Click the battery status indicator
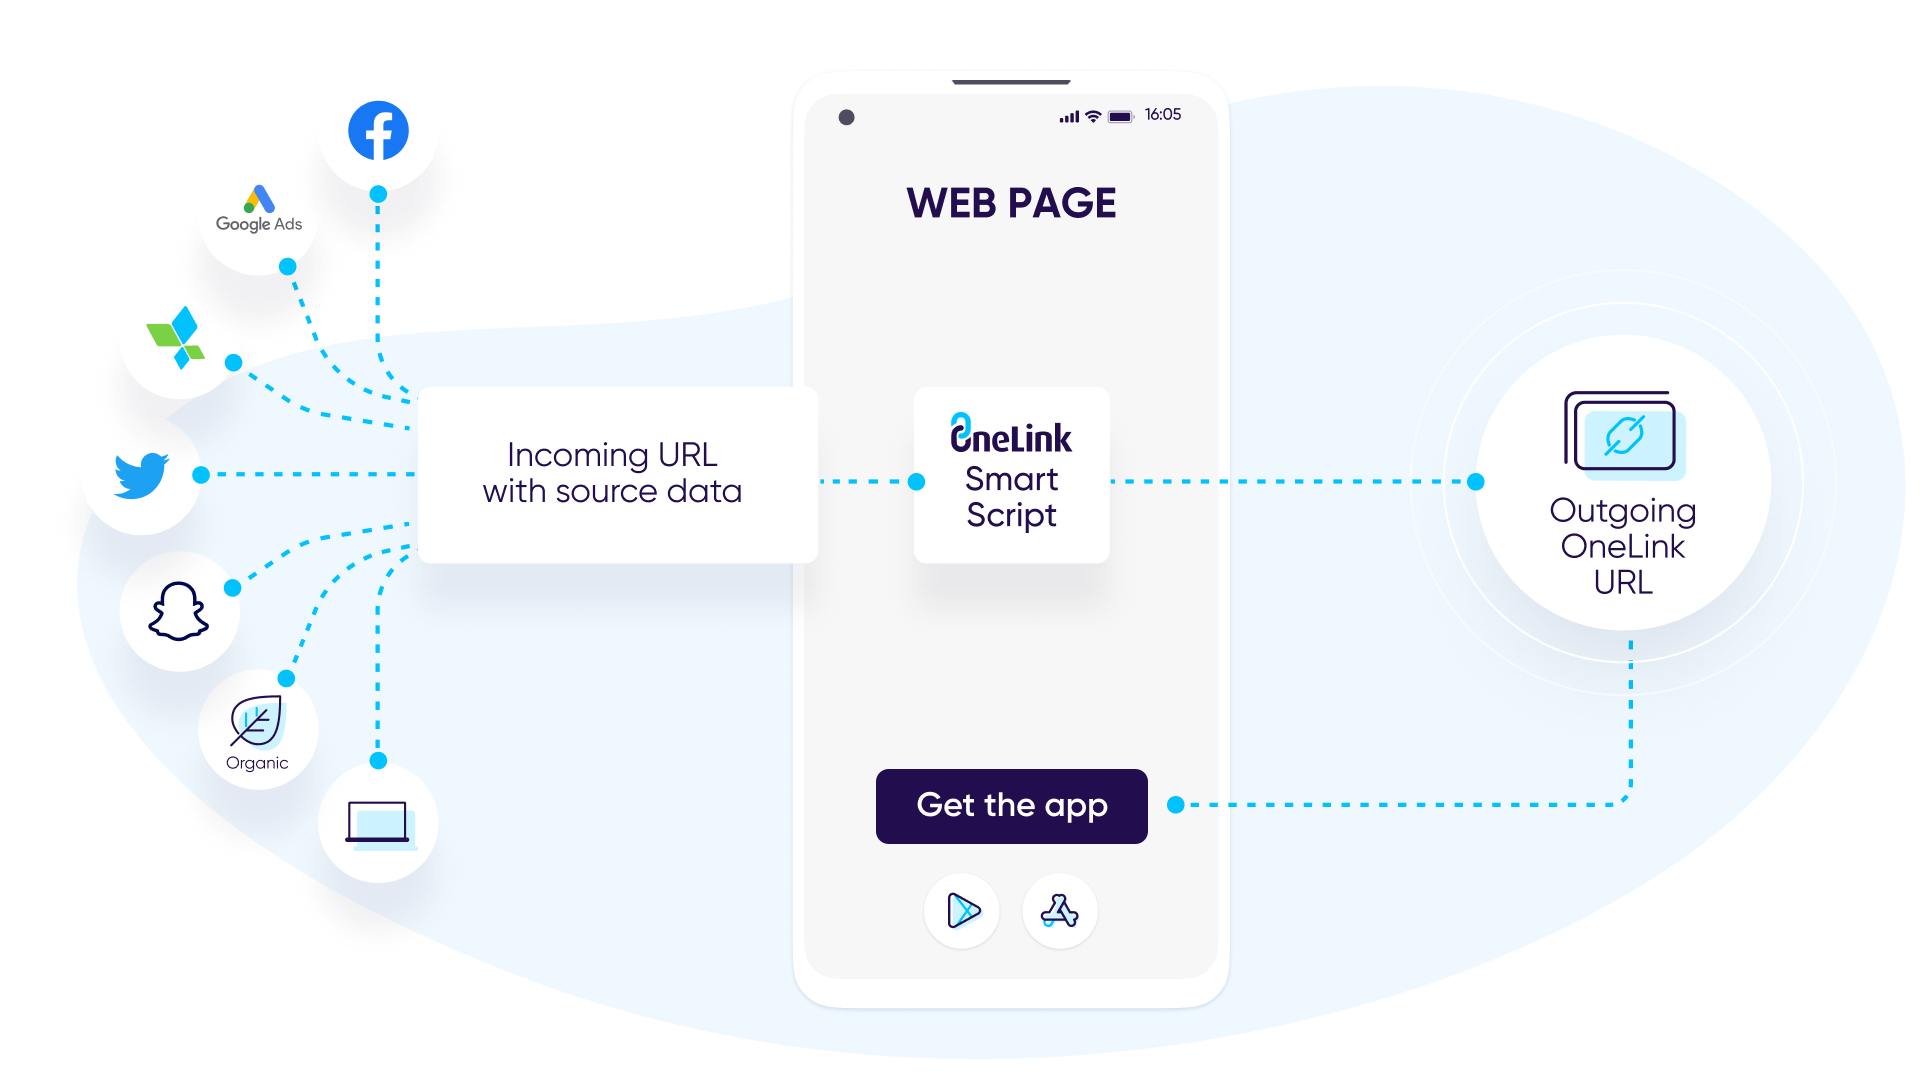 (1120, 115)
